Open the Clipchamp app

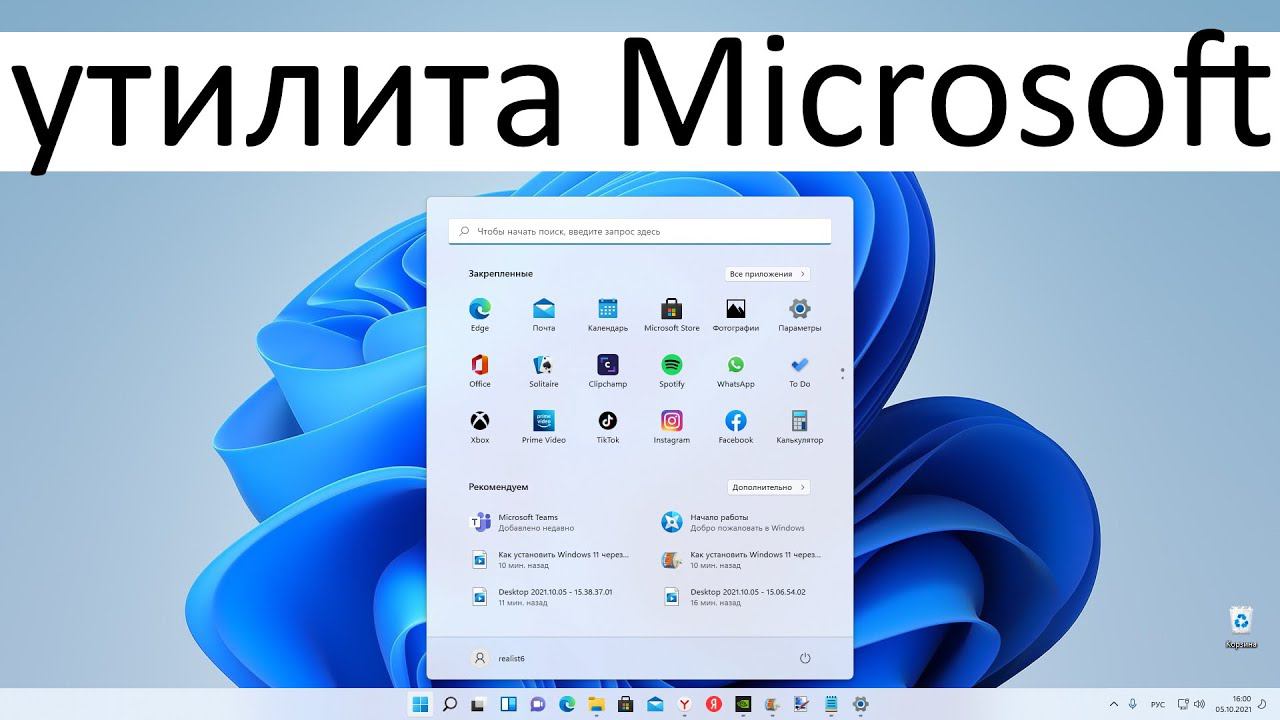608,370
